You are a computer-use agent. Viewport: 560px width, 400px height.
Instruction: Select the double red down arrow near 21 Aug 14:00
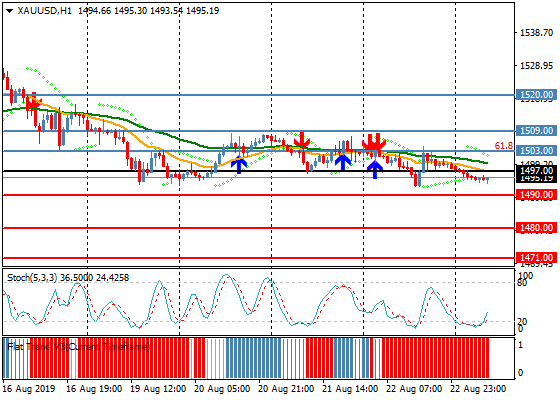click(374, 141)
